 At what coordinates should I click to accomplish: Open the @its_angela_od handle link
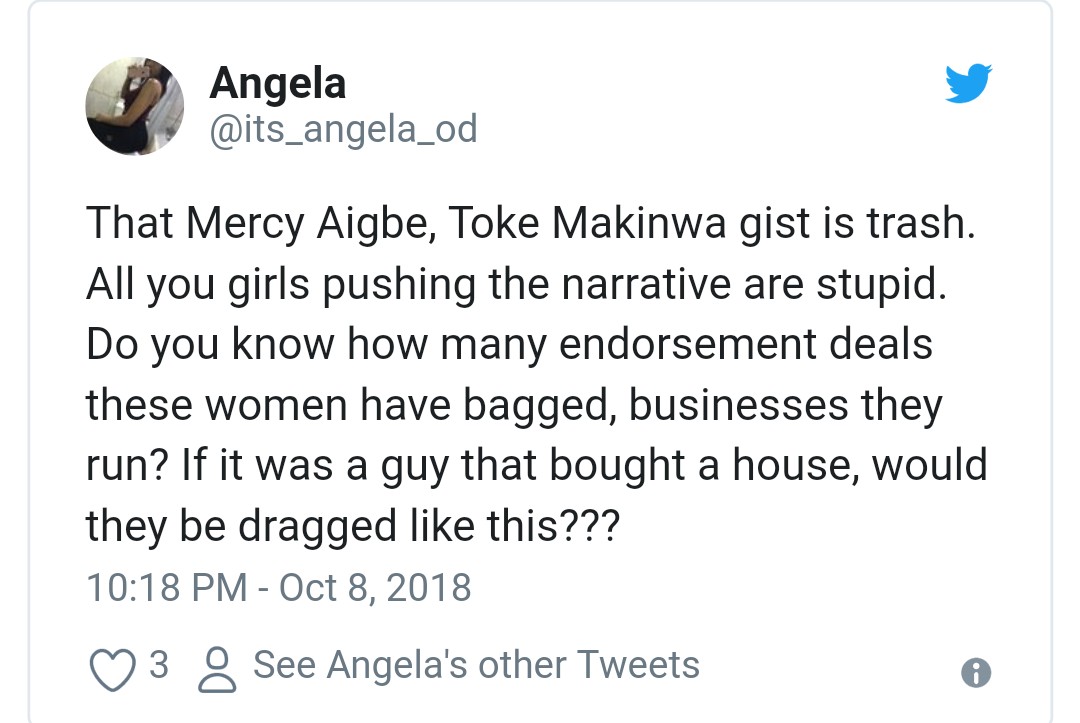pyautogui.click(x=342, y=129)
